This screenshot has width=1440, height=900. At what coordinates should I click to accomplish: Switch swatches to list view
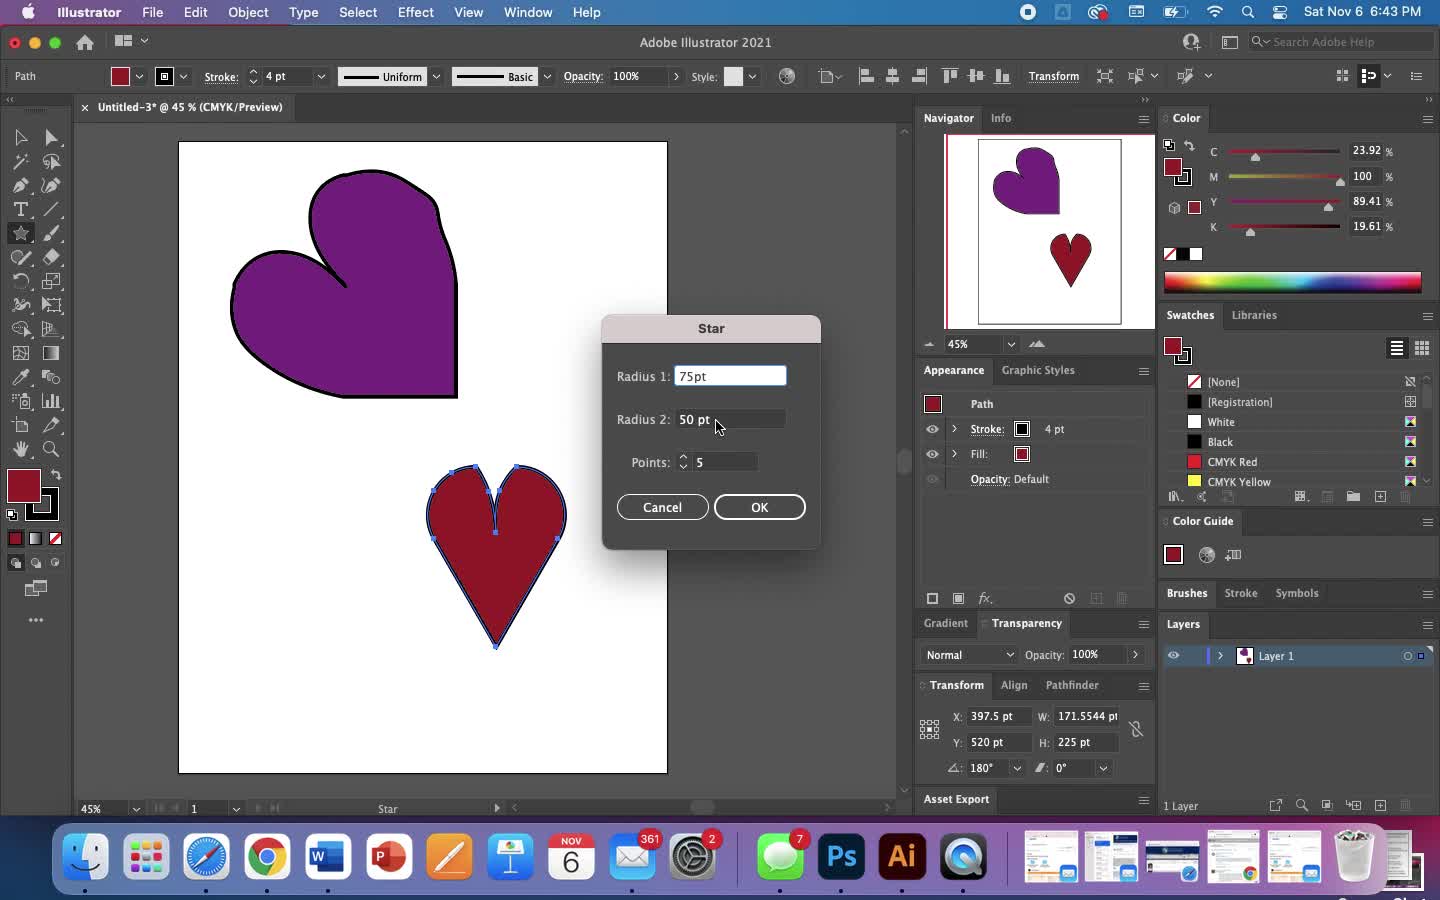[1397, 348]
